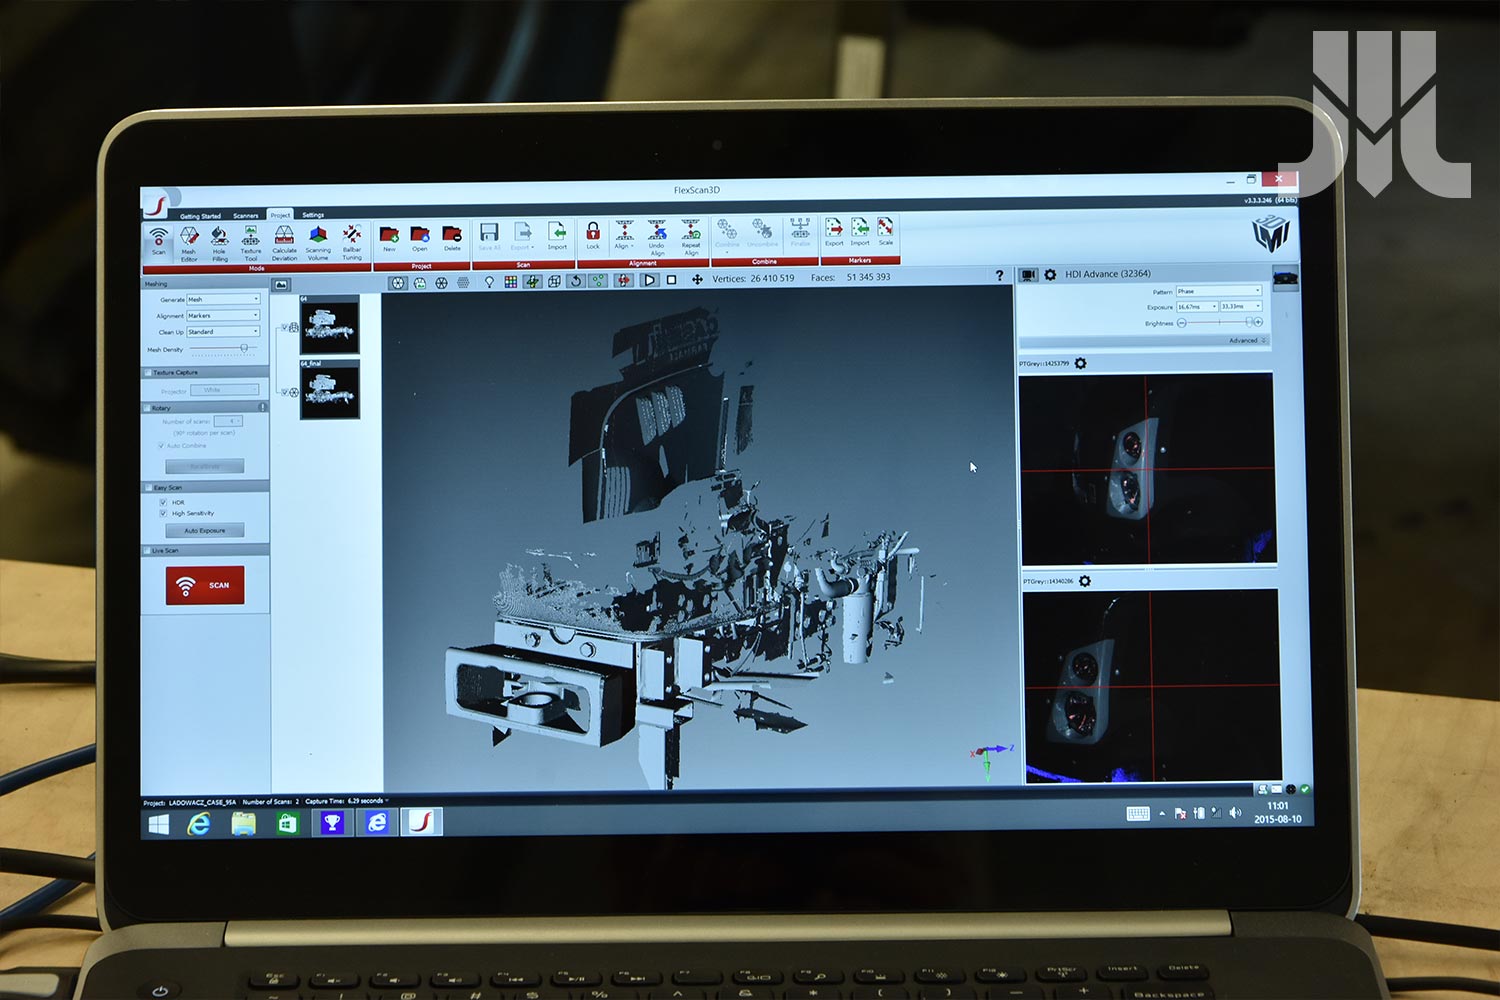Select the Project tab

coord(280,215)
